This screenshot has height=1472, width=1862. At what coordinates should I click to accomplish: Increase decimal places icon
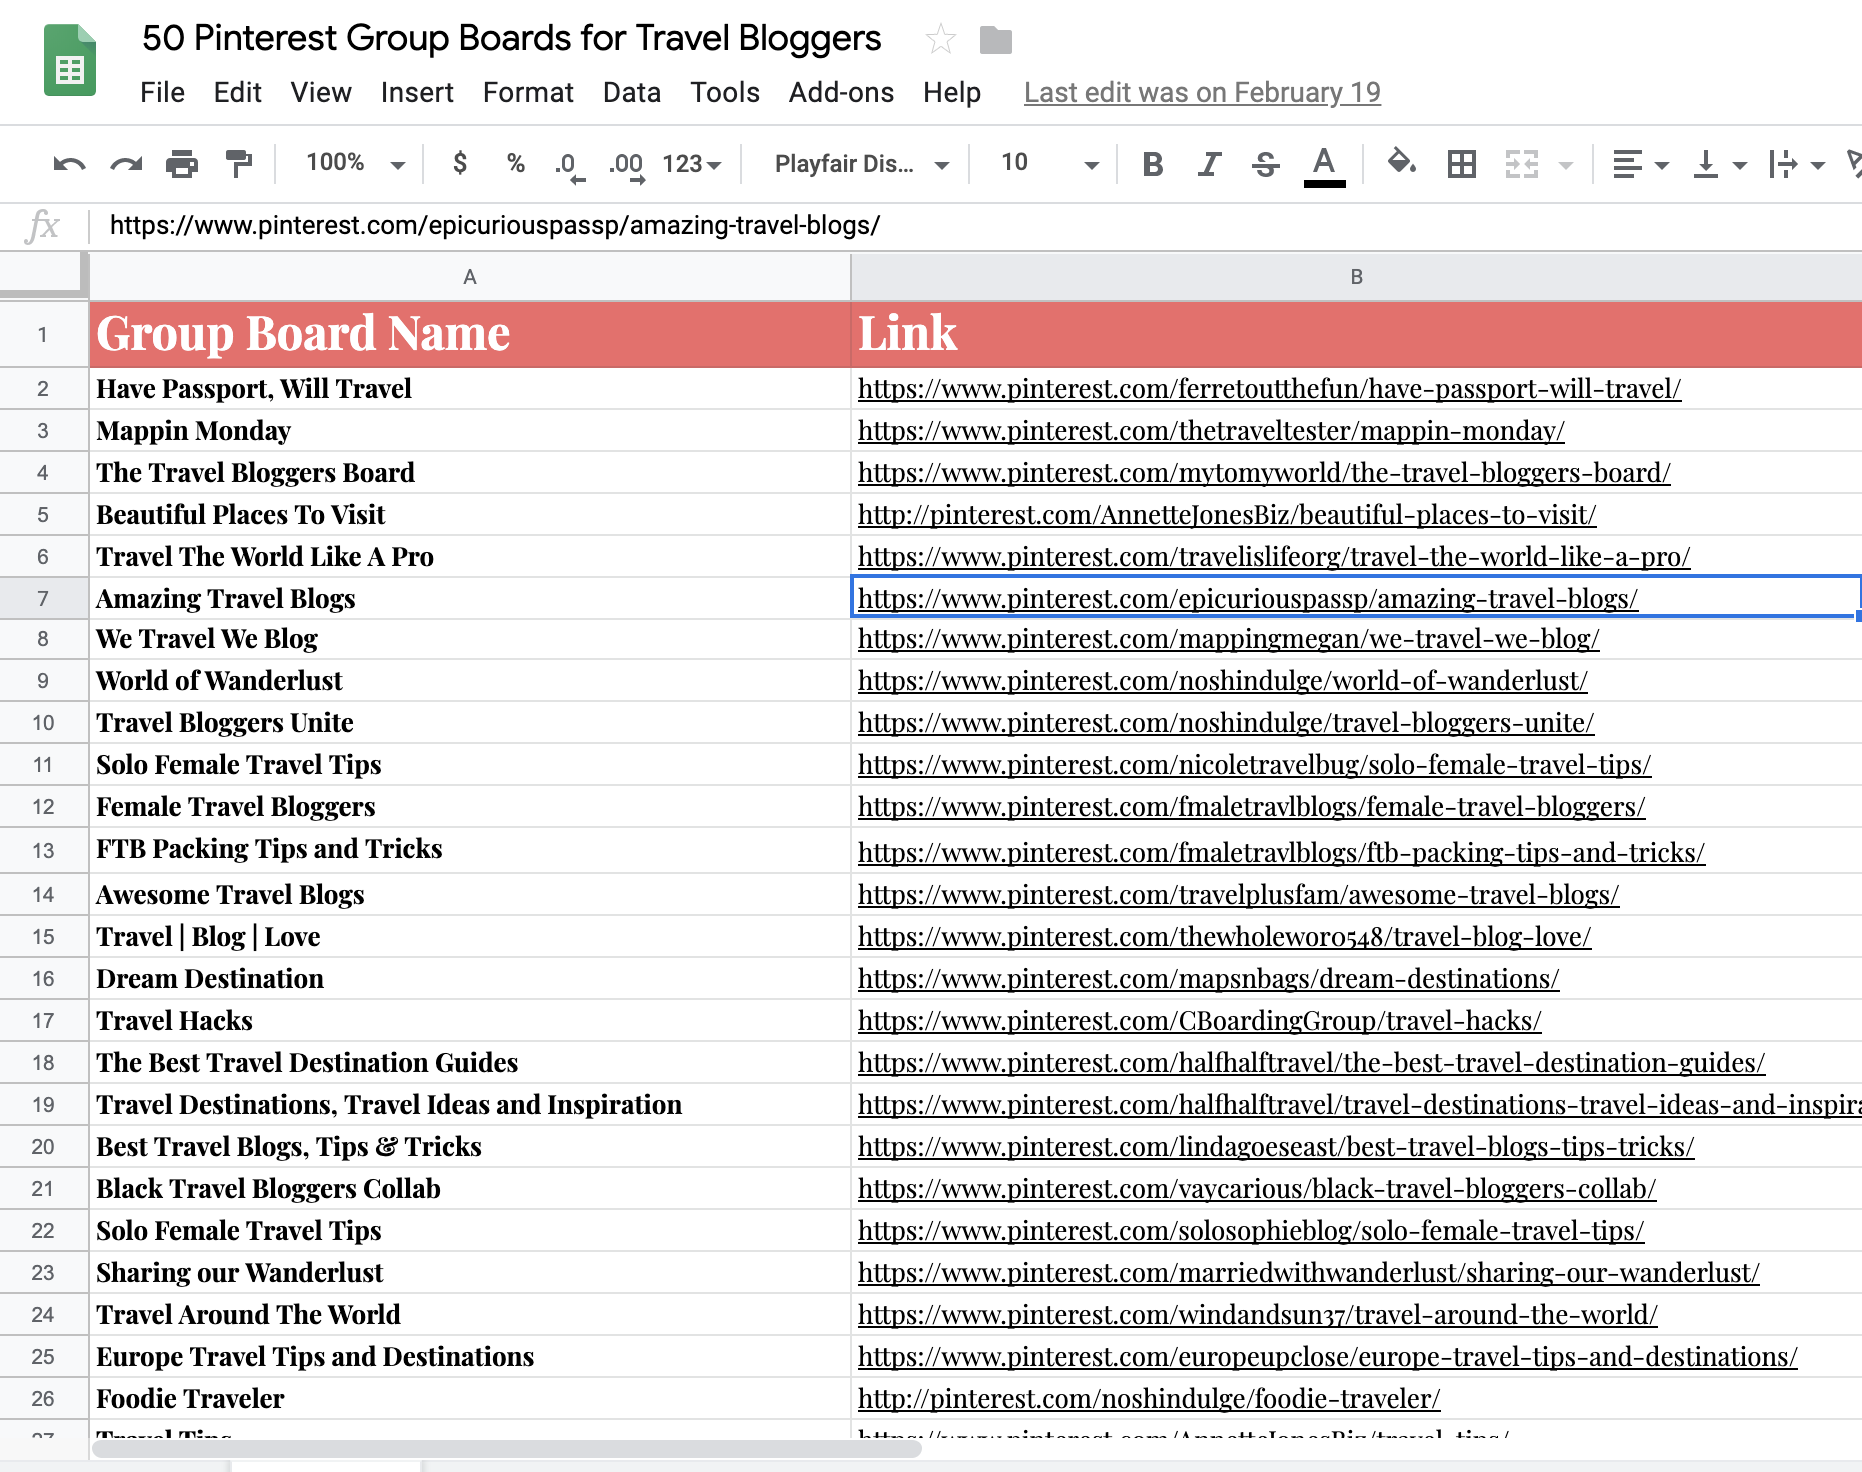pyautogui.click(x=627, y=165)
